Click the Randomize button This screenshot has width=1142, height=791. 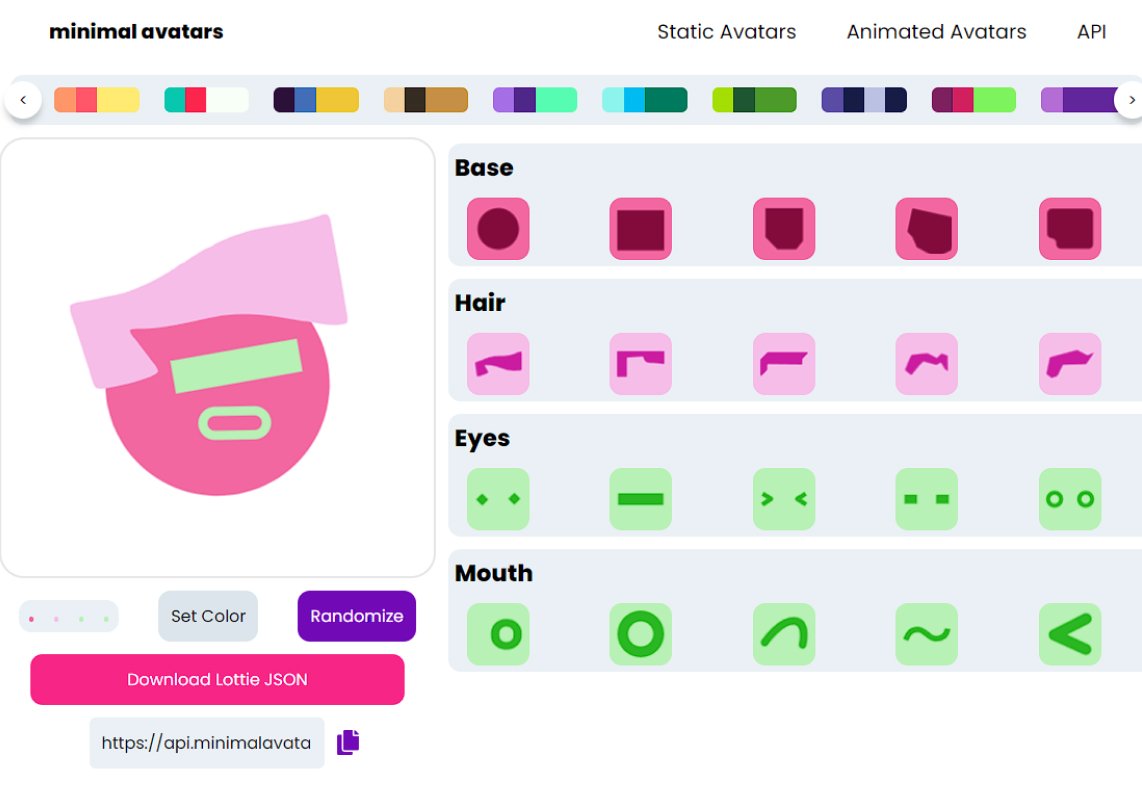[x=356, y=616]
